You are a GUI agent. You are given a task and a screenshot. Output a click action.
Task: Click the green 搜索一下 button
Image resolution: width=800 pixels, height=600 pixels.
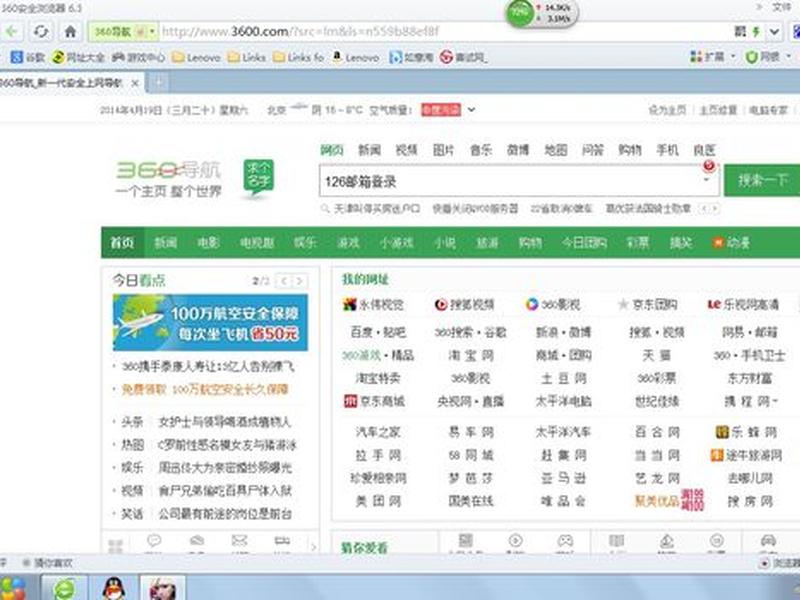pyautogui.click(x=762, y=180)
